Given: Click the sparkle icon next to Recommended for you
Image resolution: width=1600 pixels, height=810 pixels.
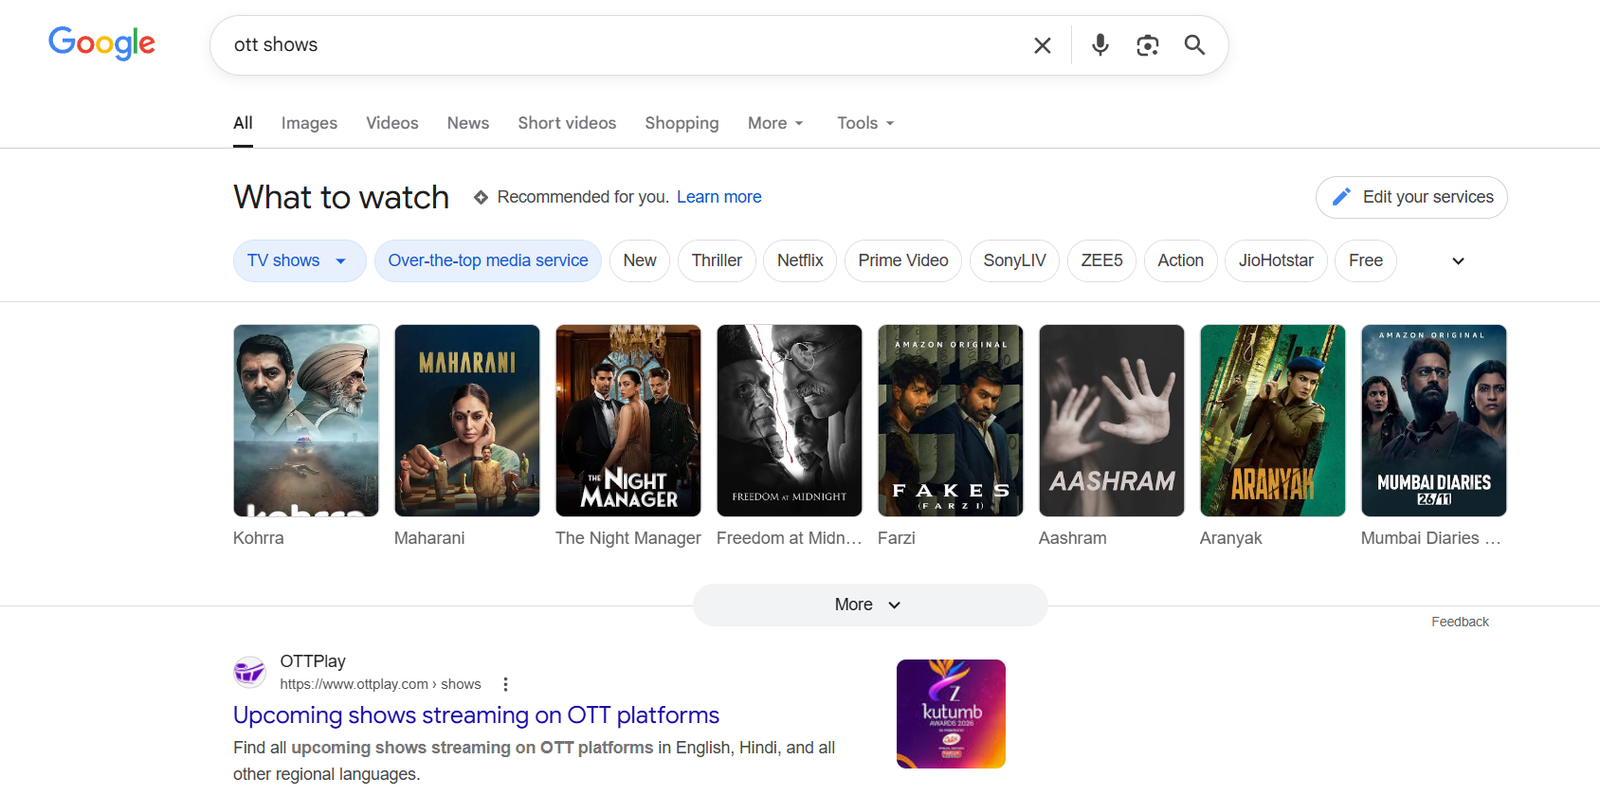Looking at the screenshot, I should (x=481, y=197).
